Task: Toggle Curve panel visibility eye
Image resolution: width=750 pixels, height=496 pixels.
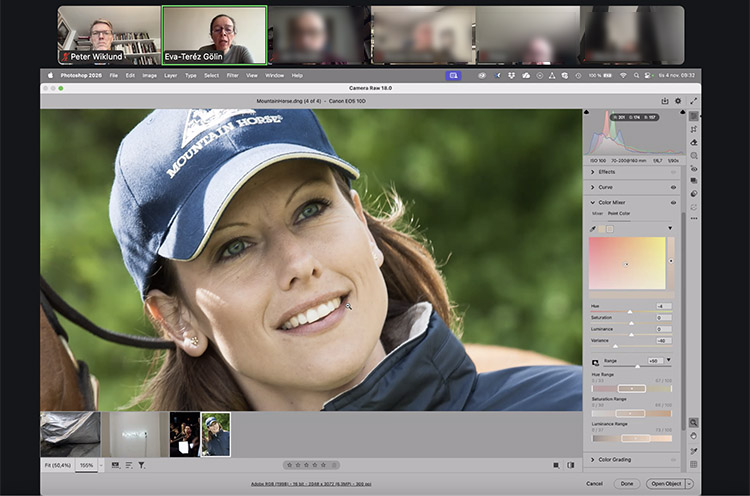Action: coord(673,187)
